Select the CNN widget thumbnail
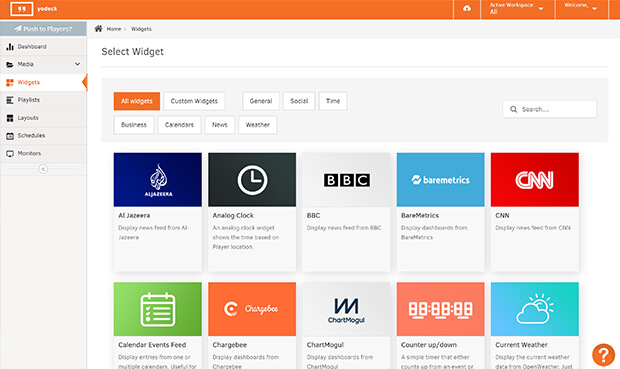This screenshot has height=369, width=620. pos(535,180)
